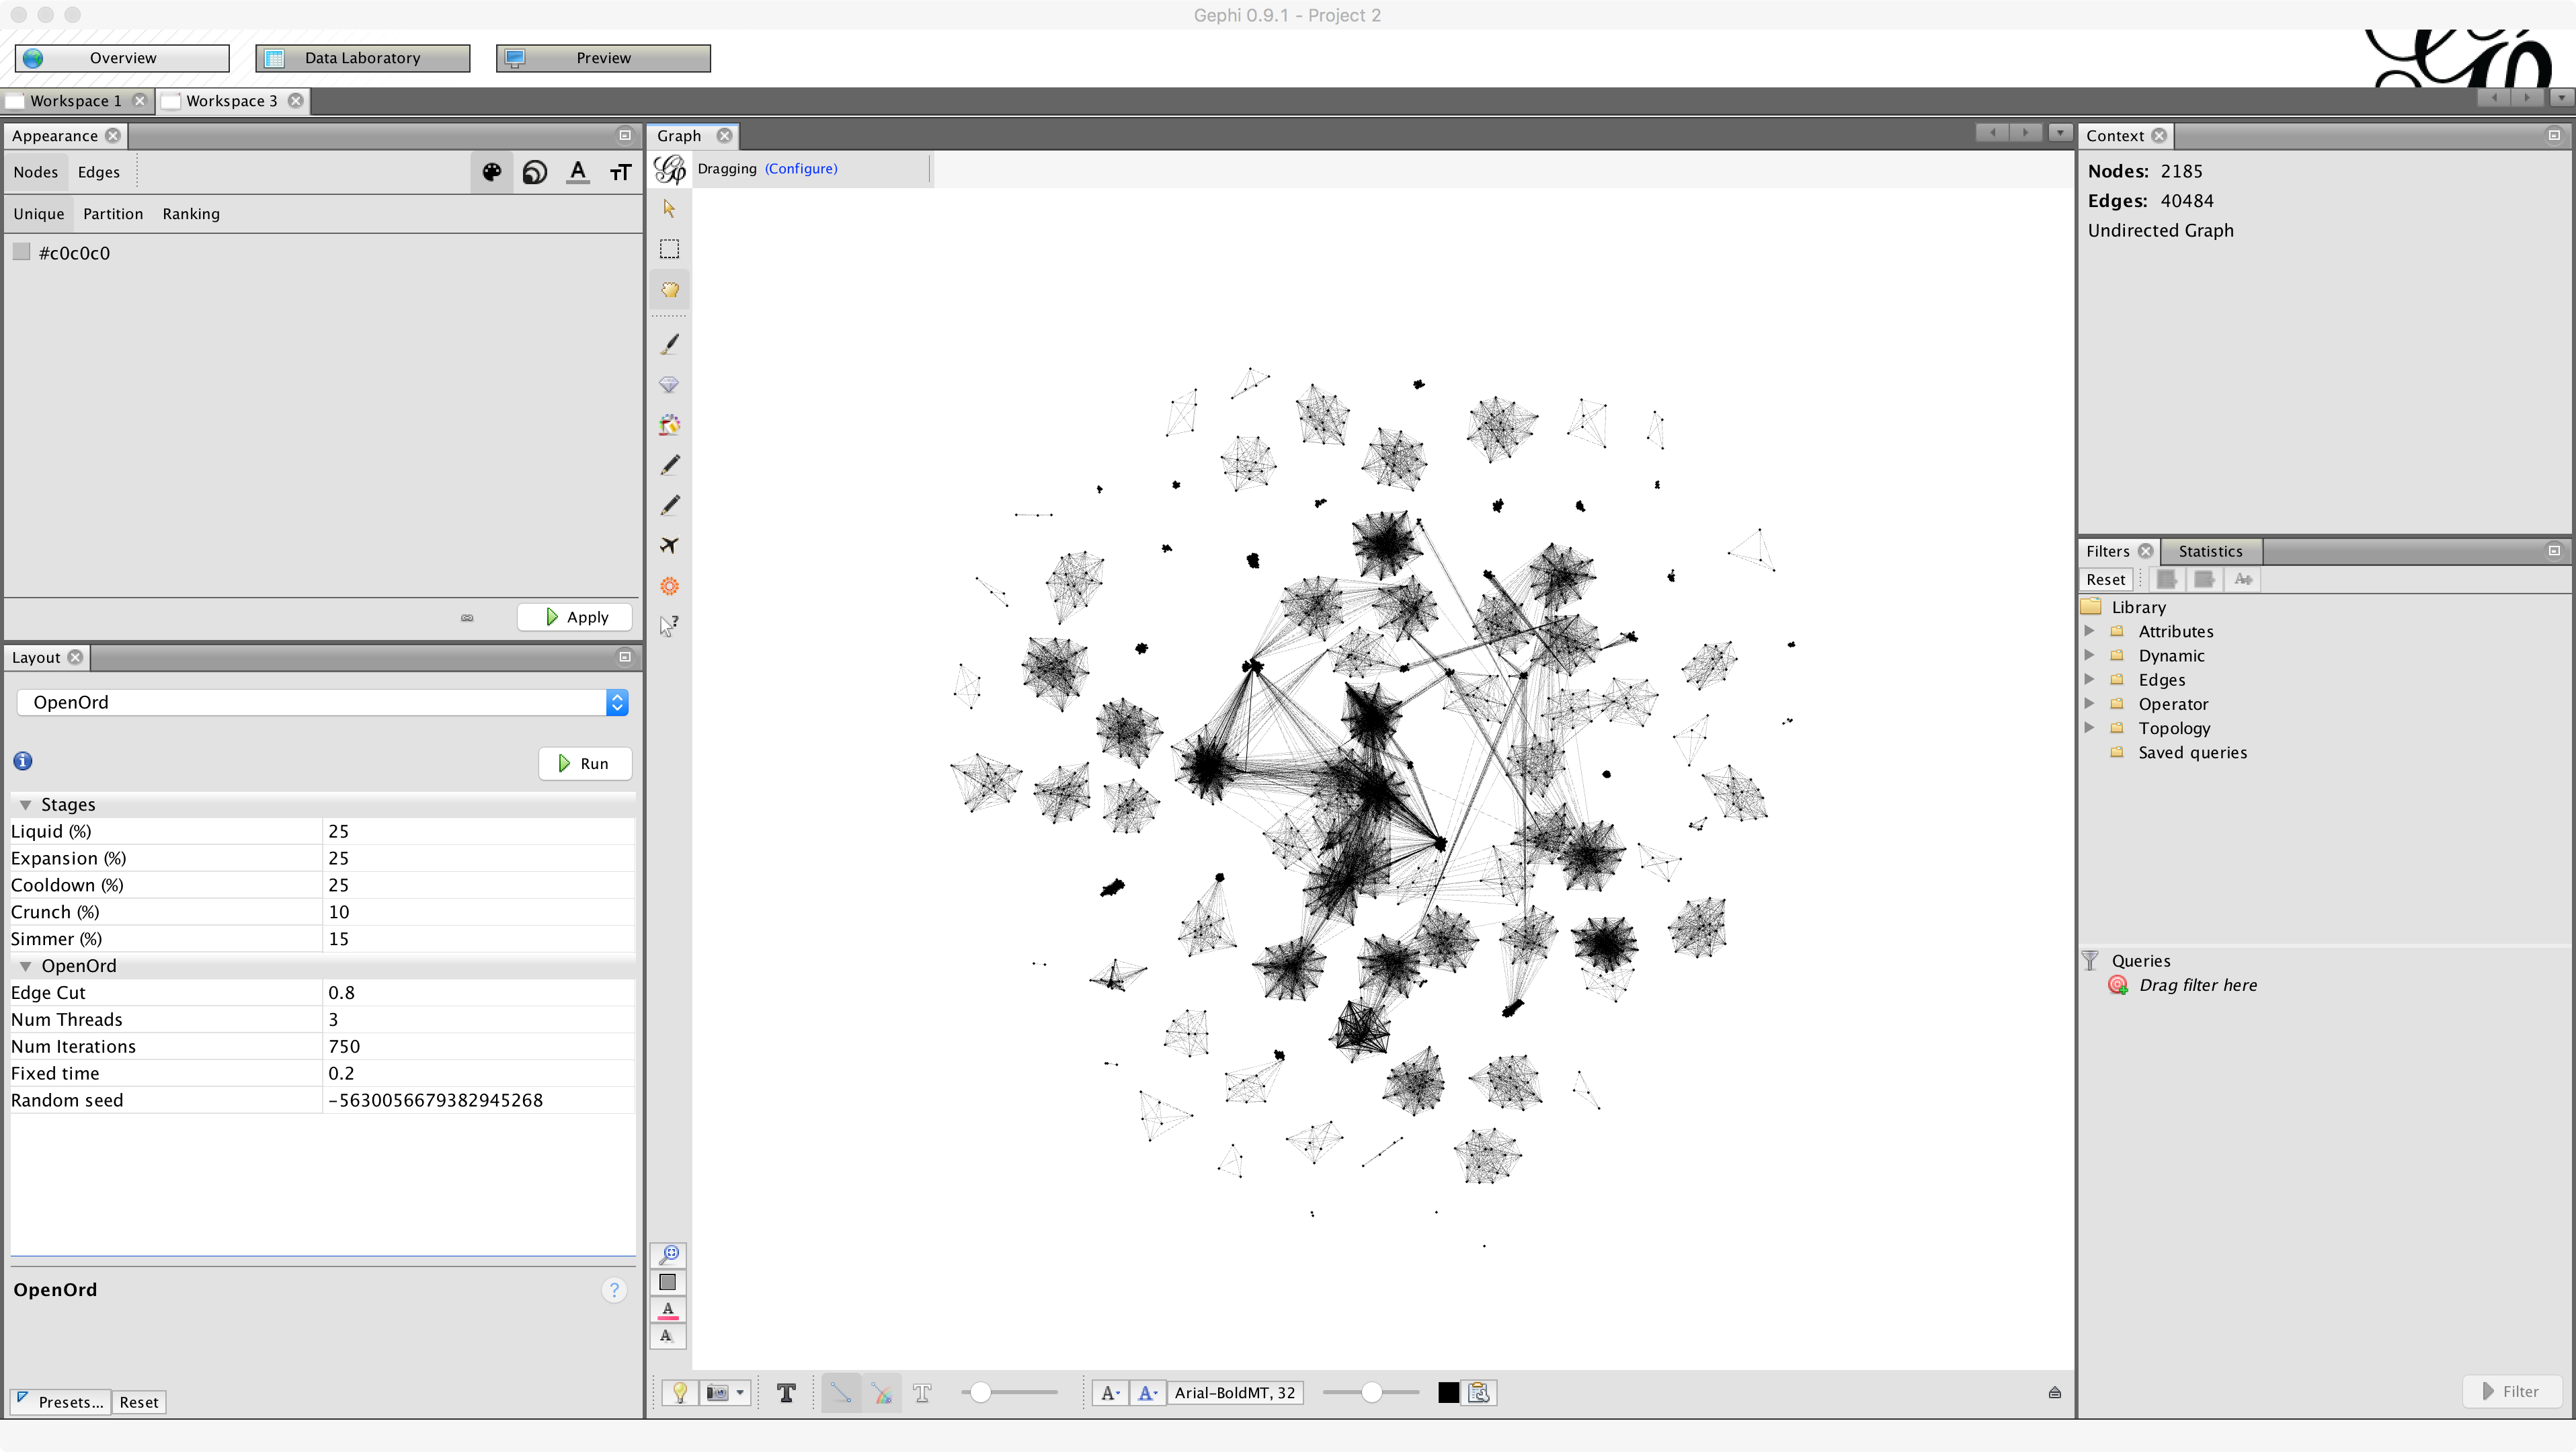Image resolution: width=2576 pixels, height=1452 pixels.
Task: Select the Painter brush tool
Action: tap(669, 344)
